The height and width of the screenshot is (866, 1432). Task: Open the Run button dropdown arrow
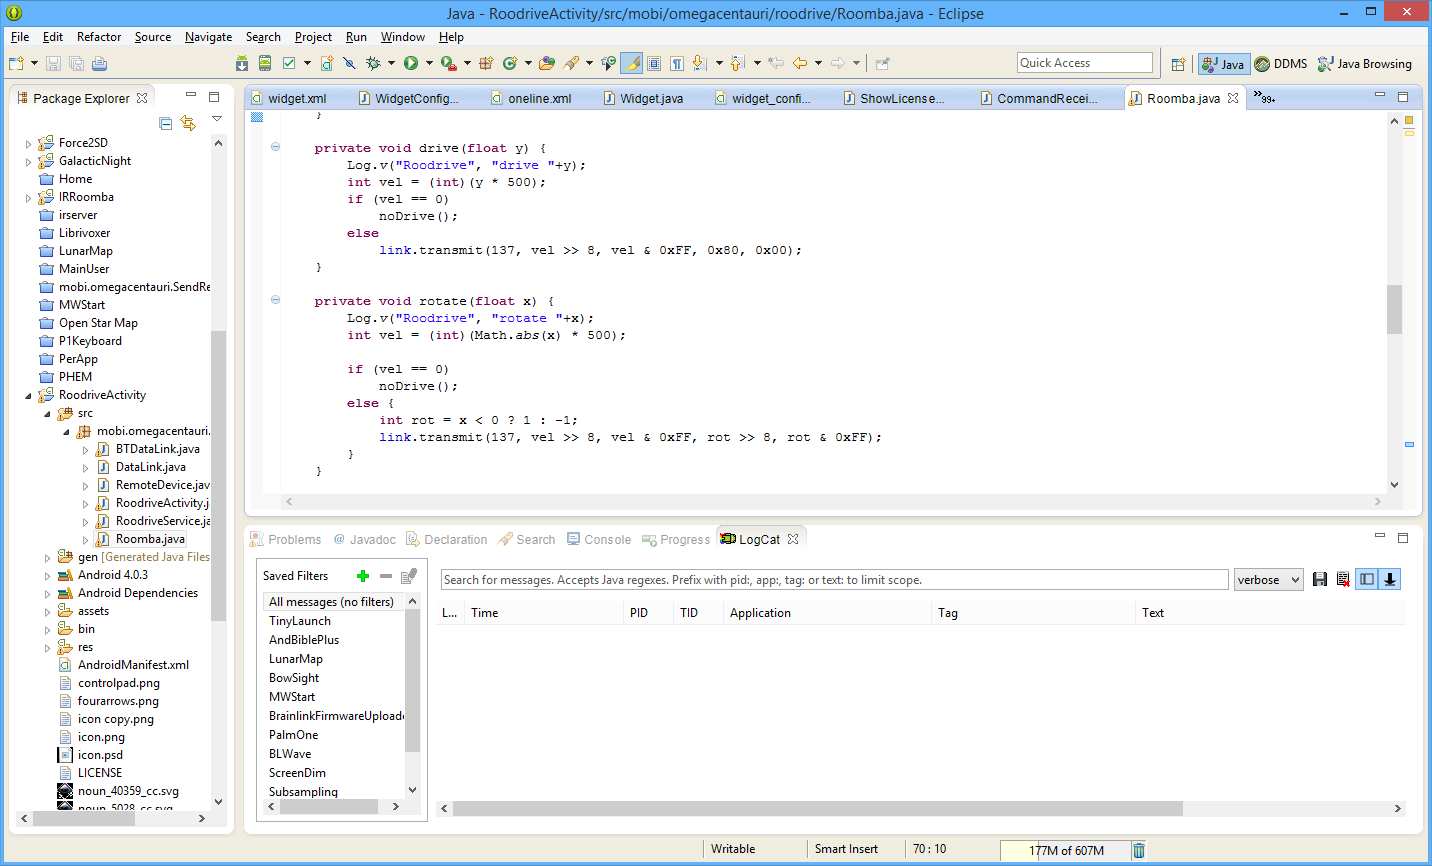pyautogui.click(x=429, y=63)
